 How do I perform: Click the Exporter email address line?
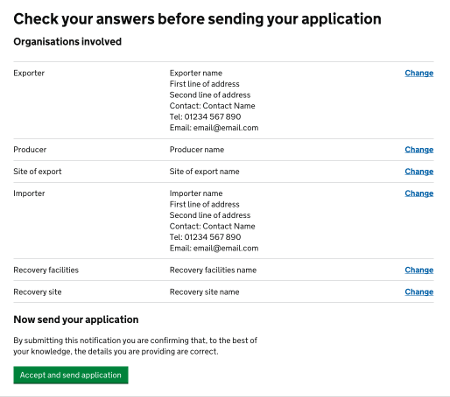214,128
